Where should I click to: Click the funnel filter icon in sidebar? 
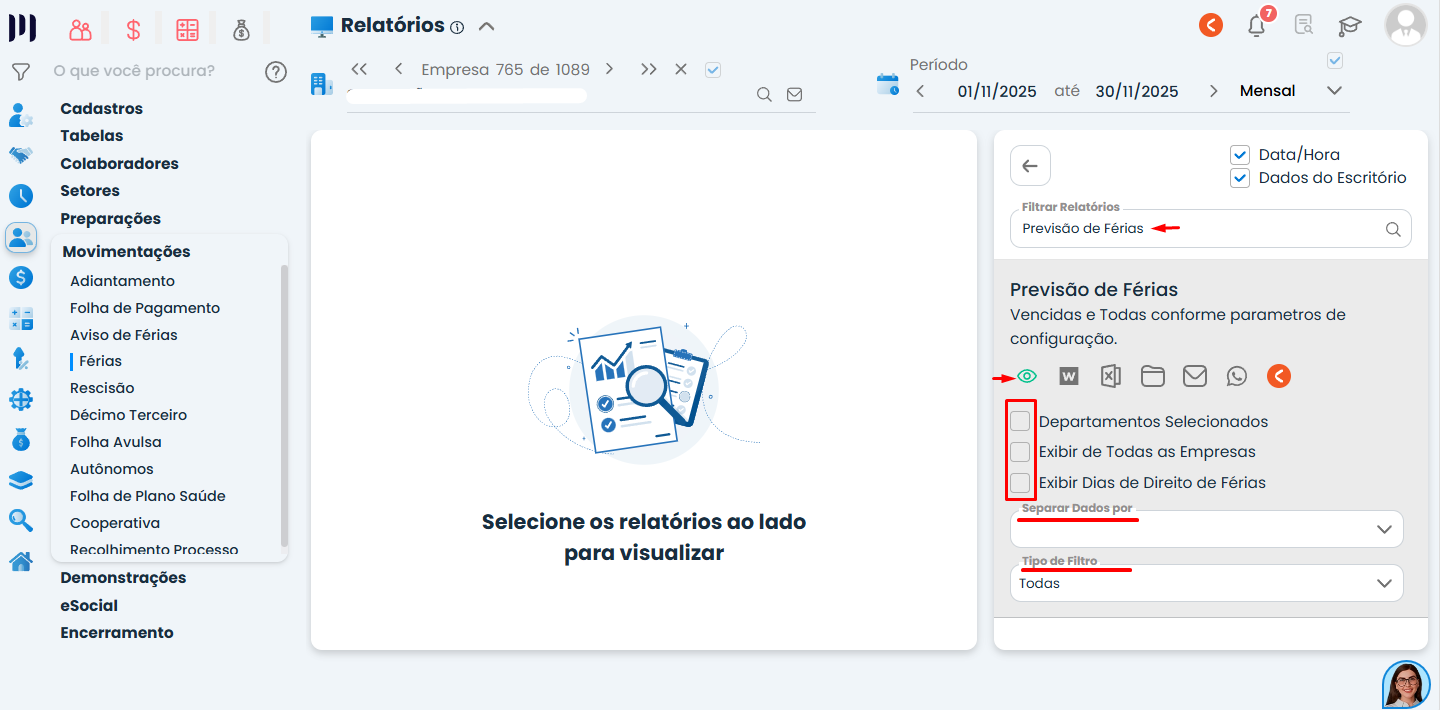click(x=20, y=72)
